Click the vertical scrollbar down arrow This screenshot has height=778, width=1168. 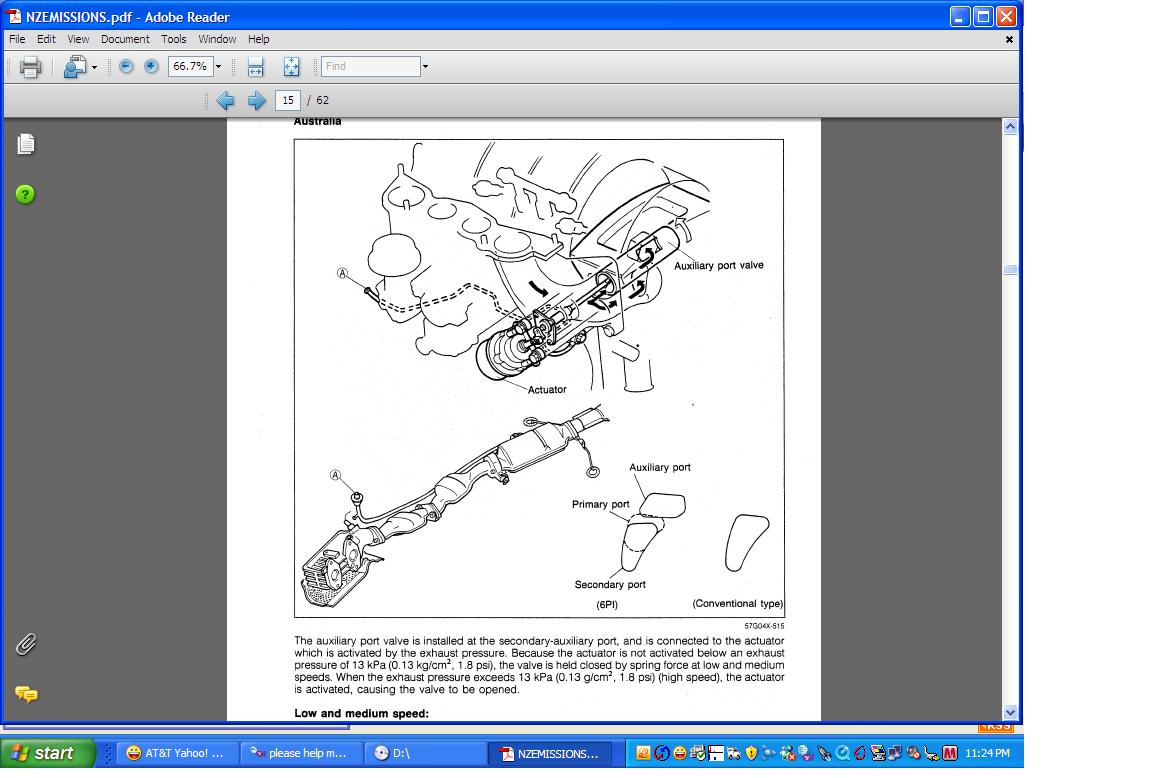pyautogui.click(x=1010, y=712)
